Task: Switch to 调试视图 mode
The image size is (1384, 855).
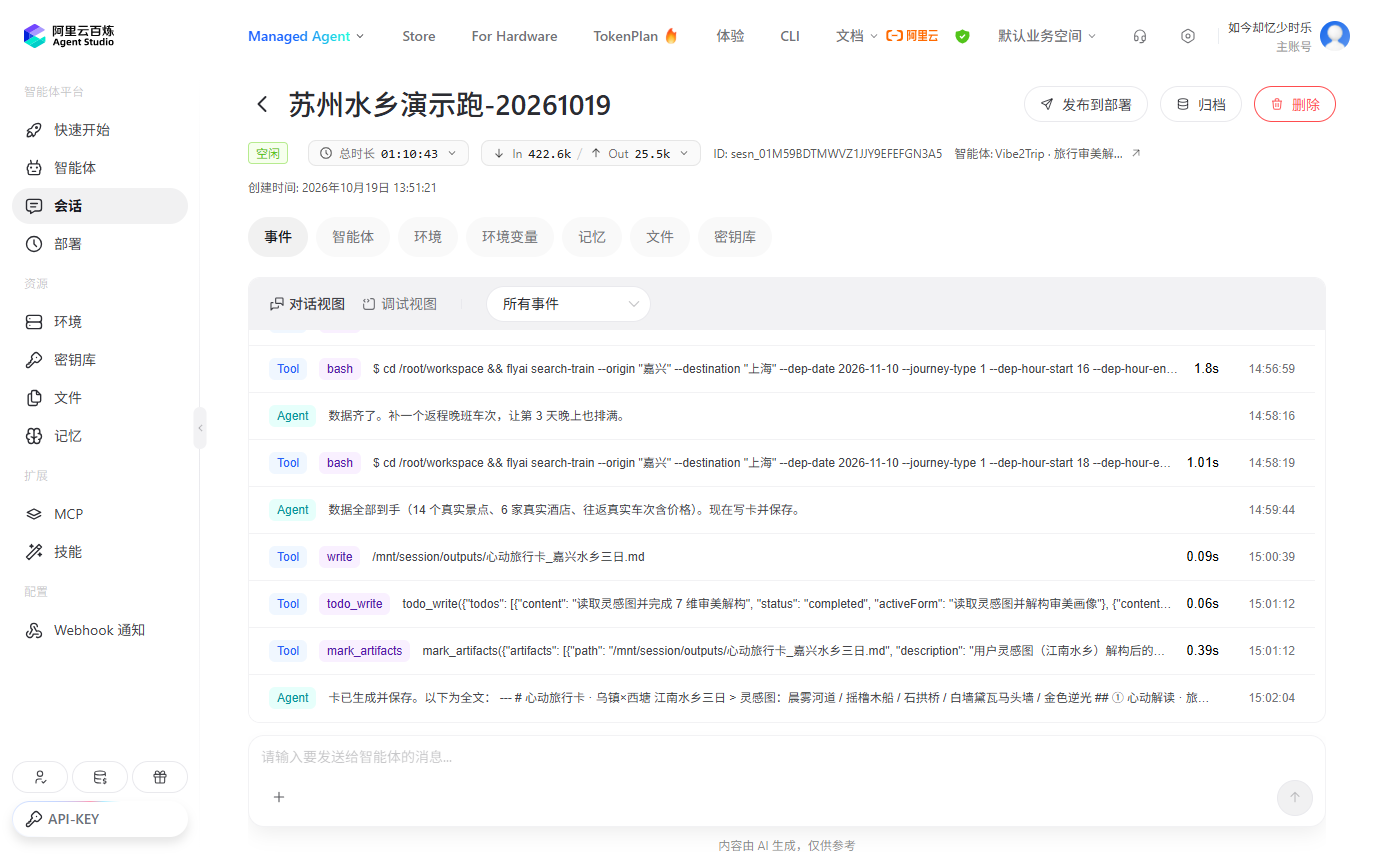Action: click(x=399, y=304)
